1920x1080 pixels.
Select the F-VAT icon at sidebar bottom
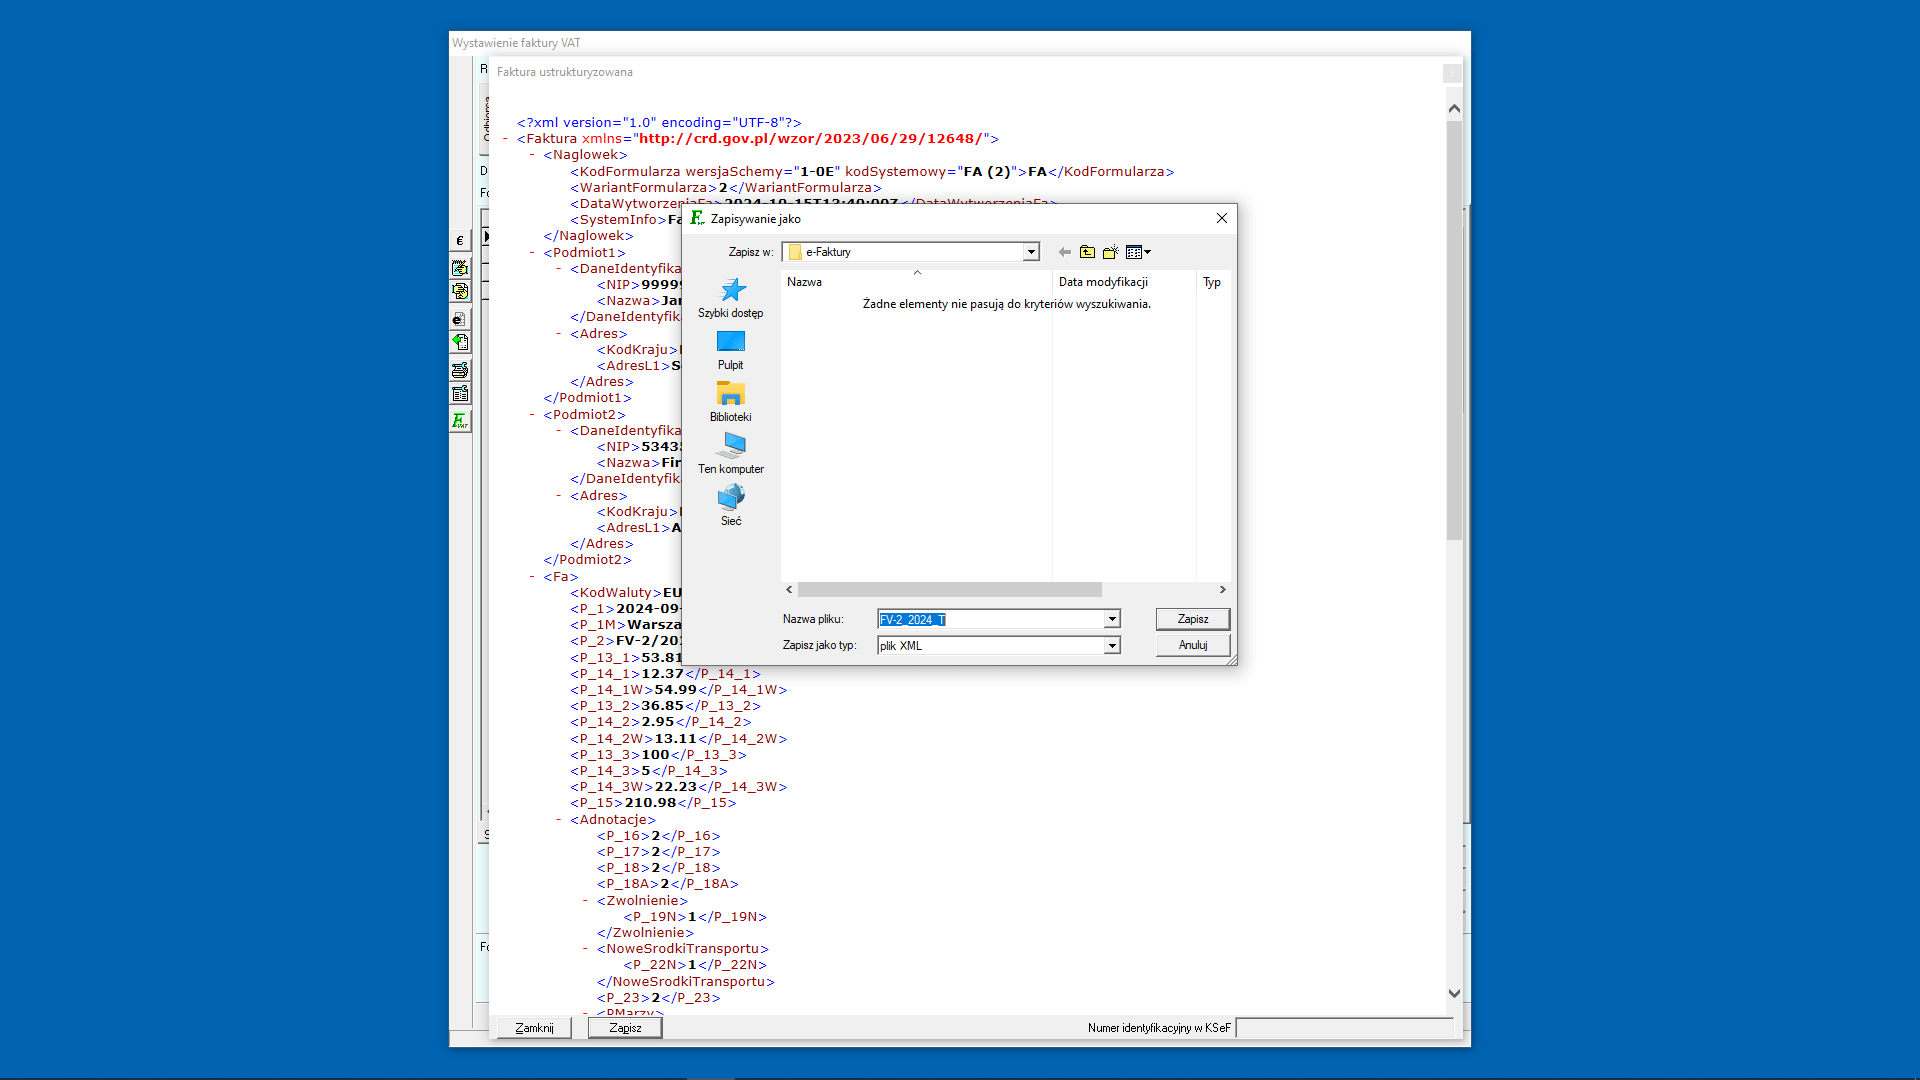(x=460, y=421)
